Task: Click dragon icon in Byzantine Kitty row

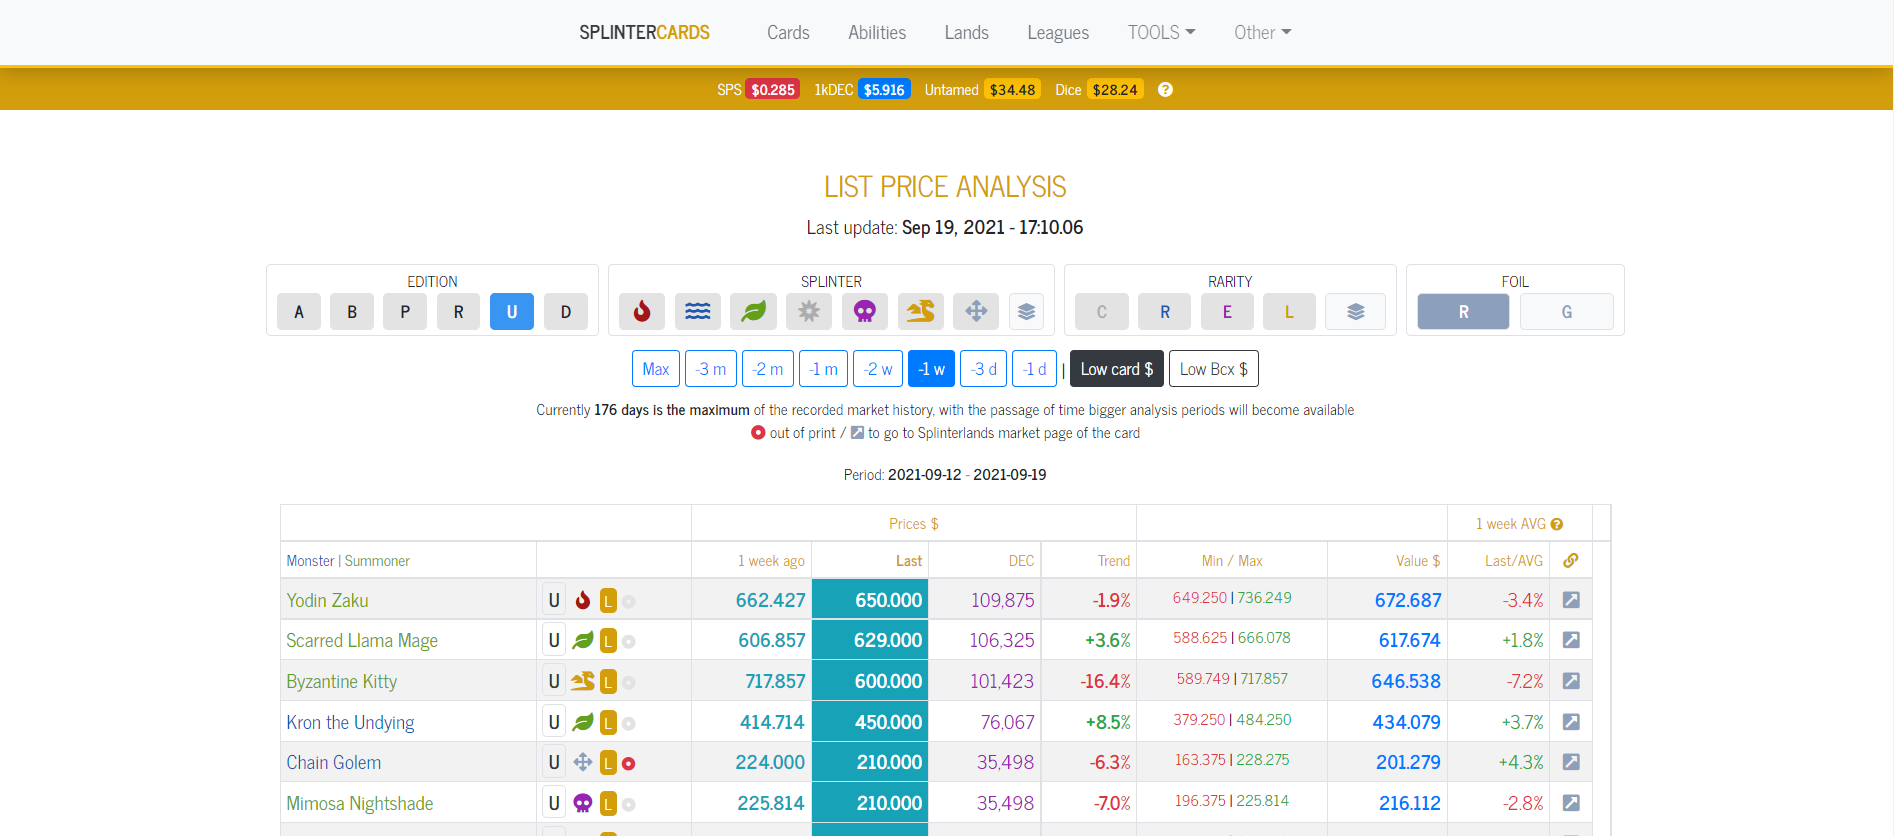Action: point(583,681)
